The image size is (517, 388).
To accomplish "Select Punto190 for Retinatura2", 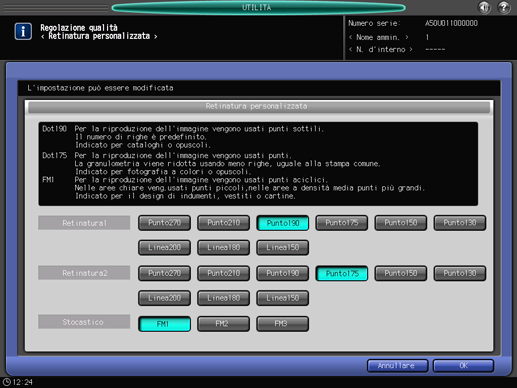I will pyautogui.click(x=282, y=273).
